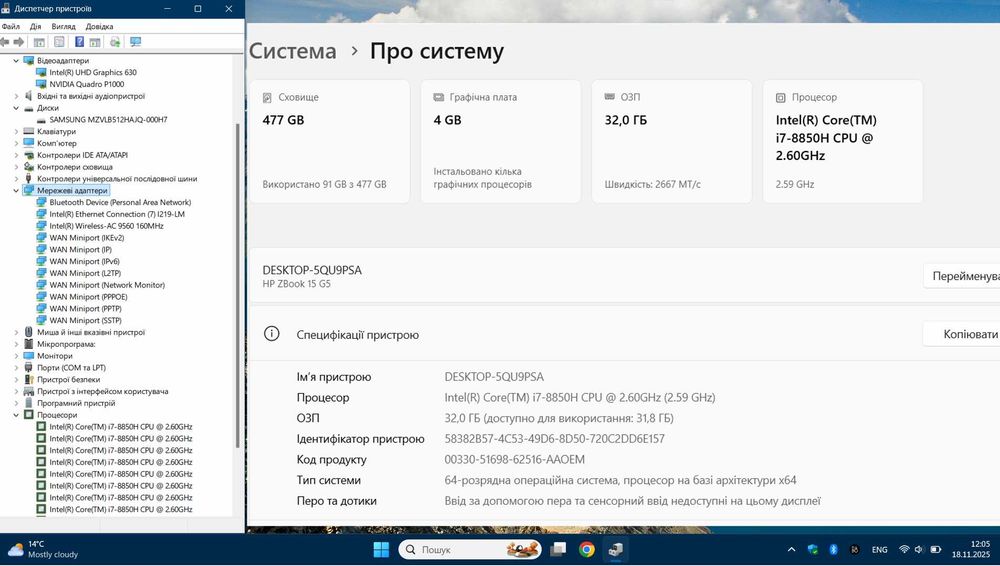Click the Back arrow in Device Manager toolbar

coord(5,42)
